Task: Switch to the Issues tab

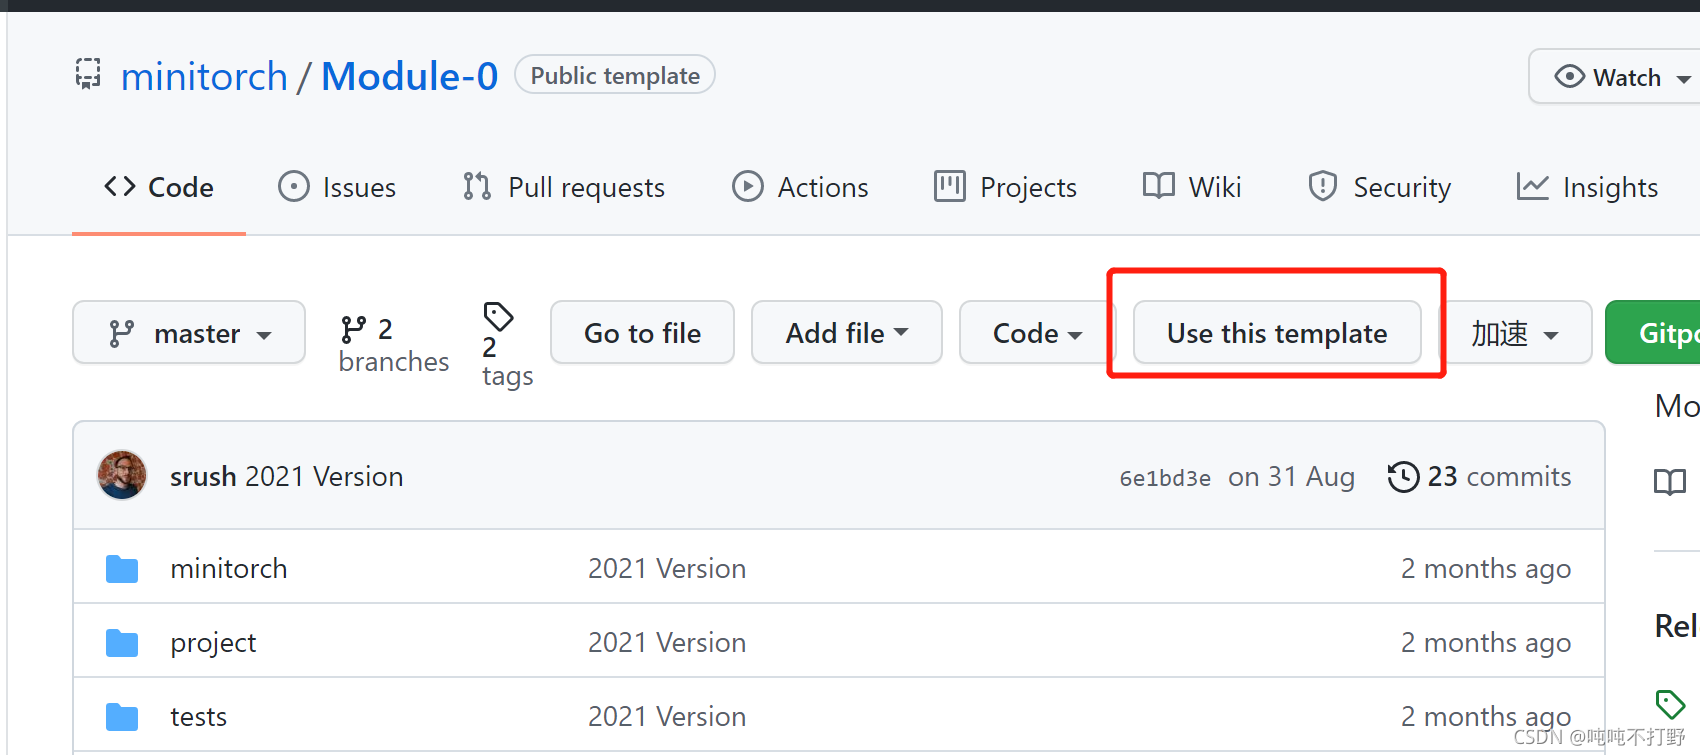Action: [337, 187]
